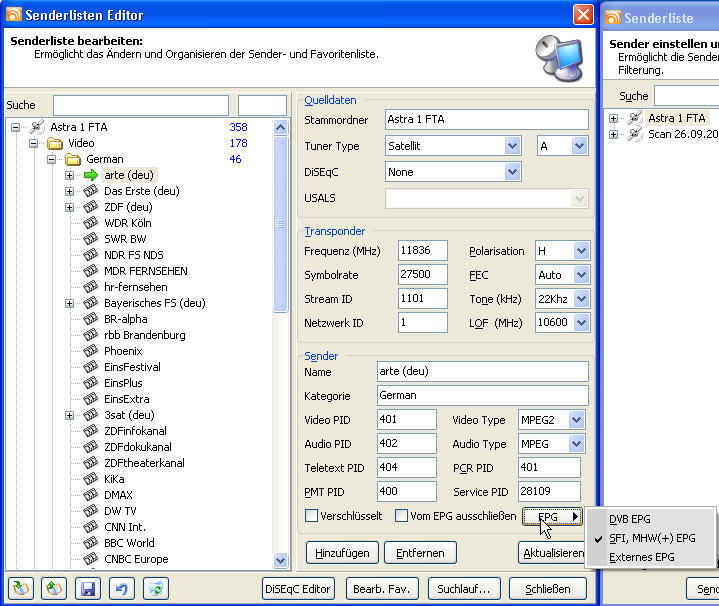
Task: Click the refresh list icon button
Action: pos(156,589)
